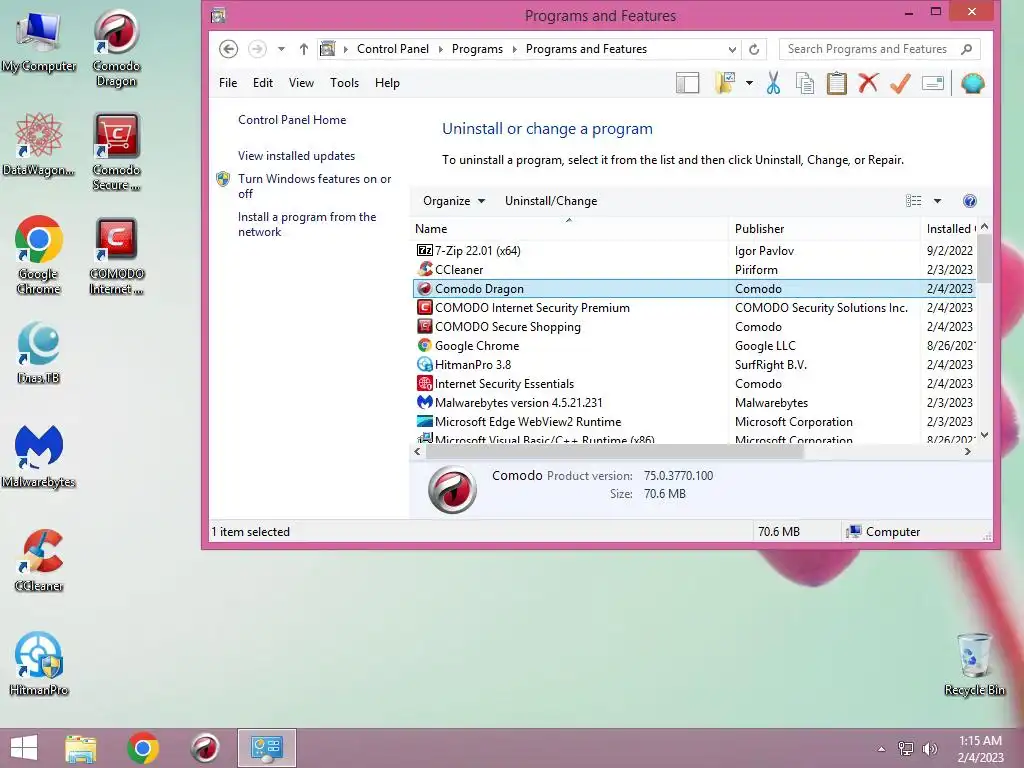Open the help question mark icon
1024x768 pixels.
pos(970,201)
